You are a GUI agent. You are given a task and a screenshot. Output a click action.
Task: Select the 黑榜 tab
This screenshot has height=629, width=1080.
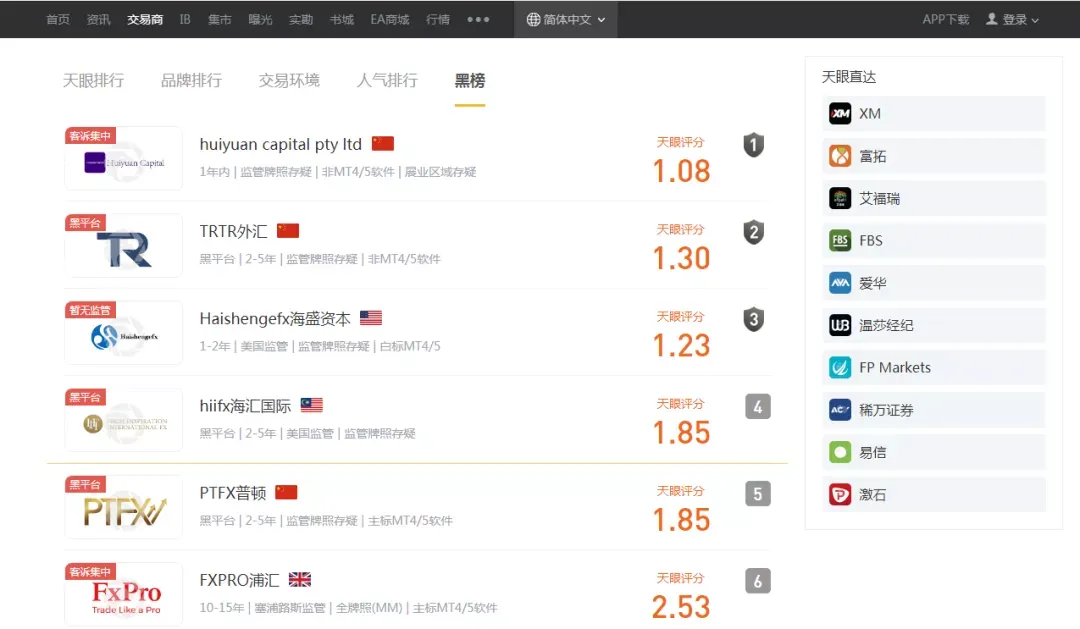pos(470,81)
